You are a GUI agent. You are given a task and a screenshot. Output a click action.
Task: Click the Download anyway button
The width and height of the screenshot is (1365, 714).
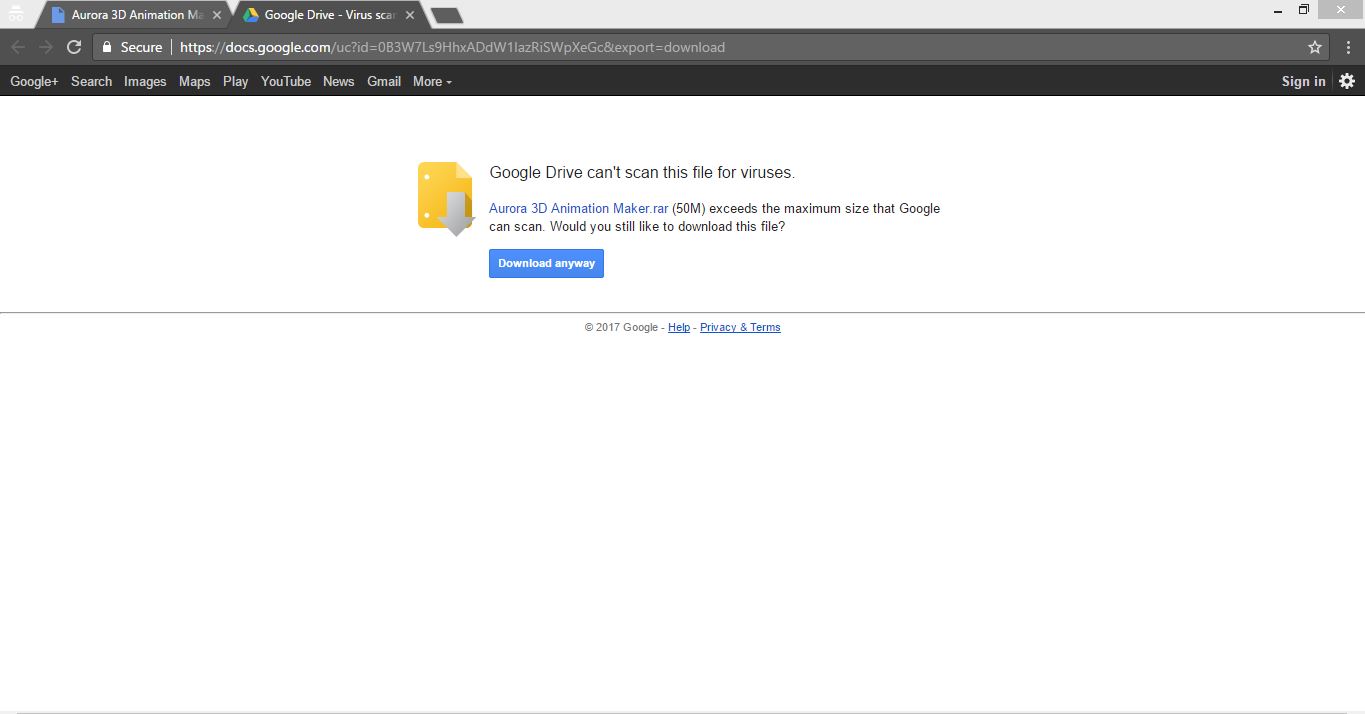coord(546,263)
